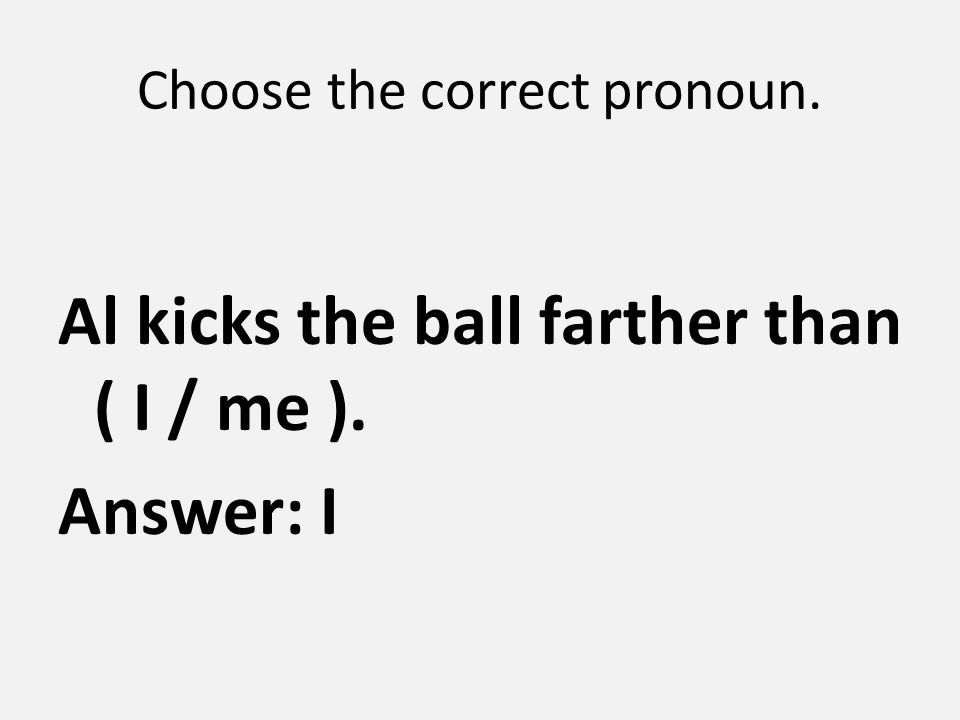The image size is (960, 720).
Task: Click "the" in the heading line
Action: click(x=366, y=91)
